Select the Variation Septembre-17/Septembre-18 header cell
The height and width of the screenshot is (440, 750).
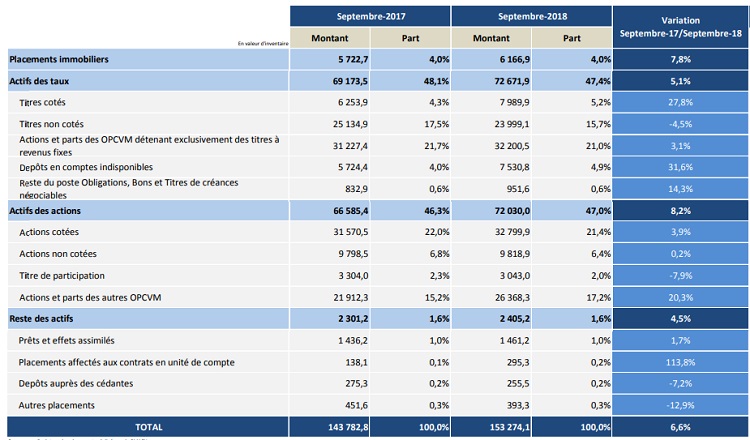[680, 27]
